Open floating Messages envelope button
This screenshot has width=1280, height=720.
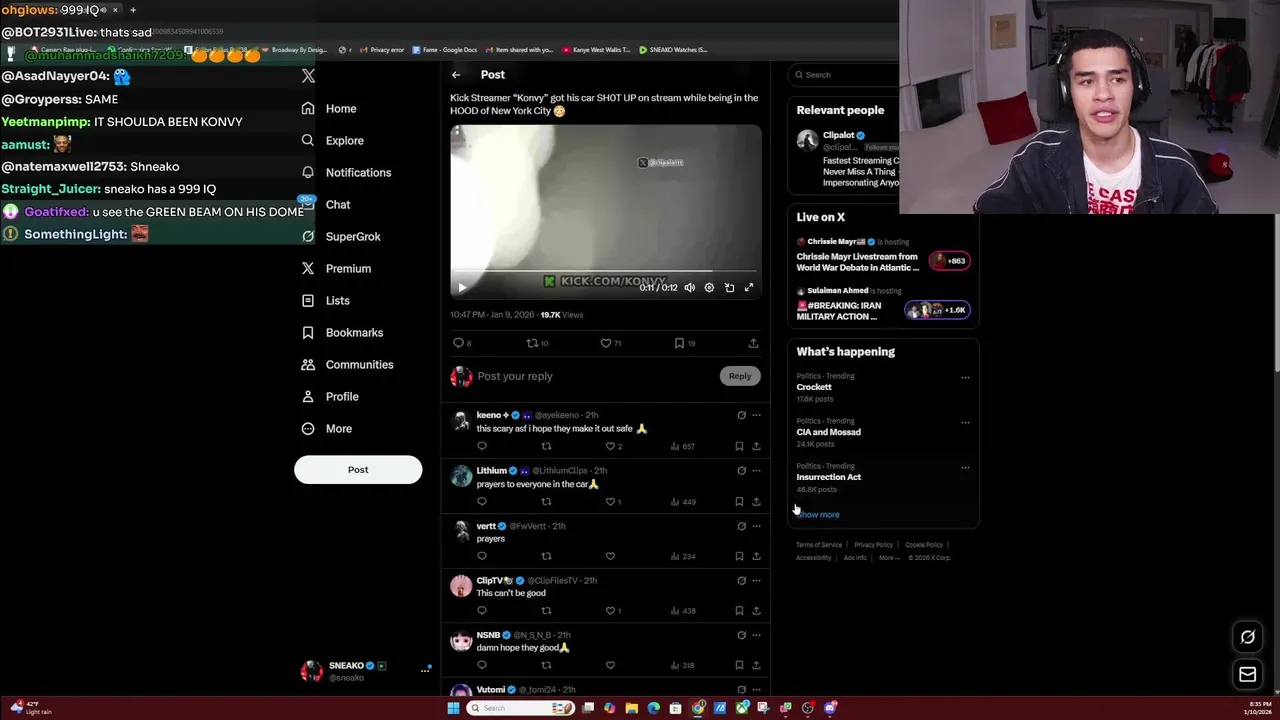(1247, 675)
